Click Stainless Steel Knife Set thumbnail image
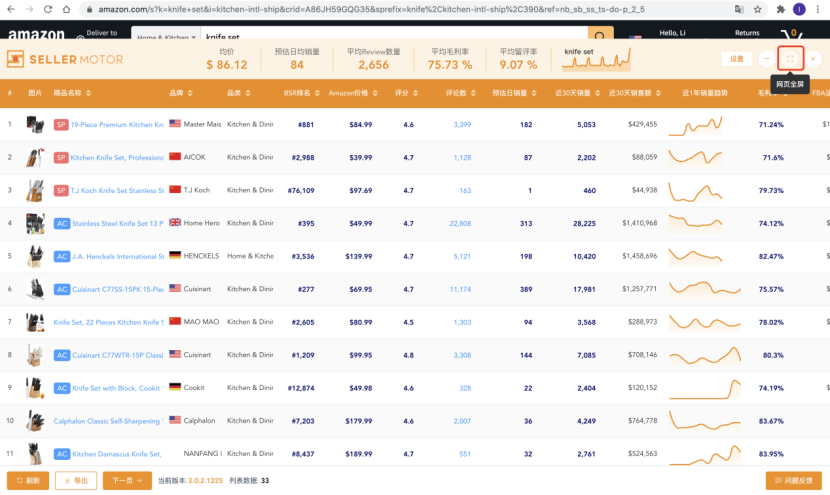This screenshot has height=495, width=830. point(35,223)
